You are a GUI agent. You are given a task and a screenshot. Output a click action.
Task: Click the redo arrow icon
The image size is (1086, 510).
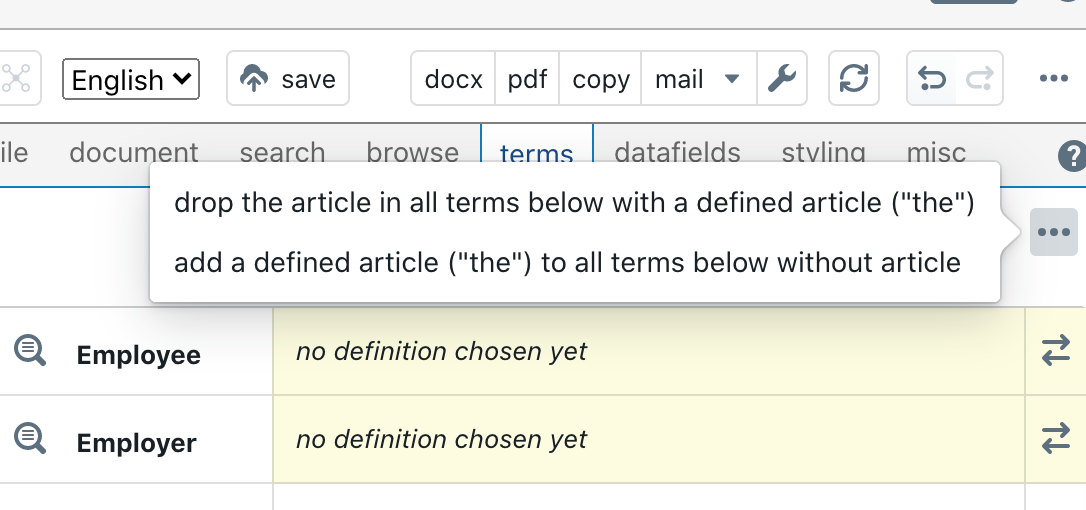[979, 78]
